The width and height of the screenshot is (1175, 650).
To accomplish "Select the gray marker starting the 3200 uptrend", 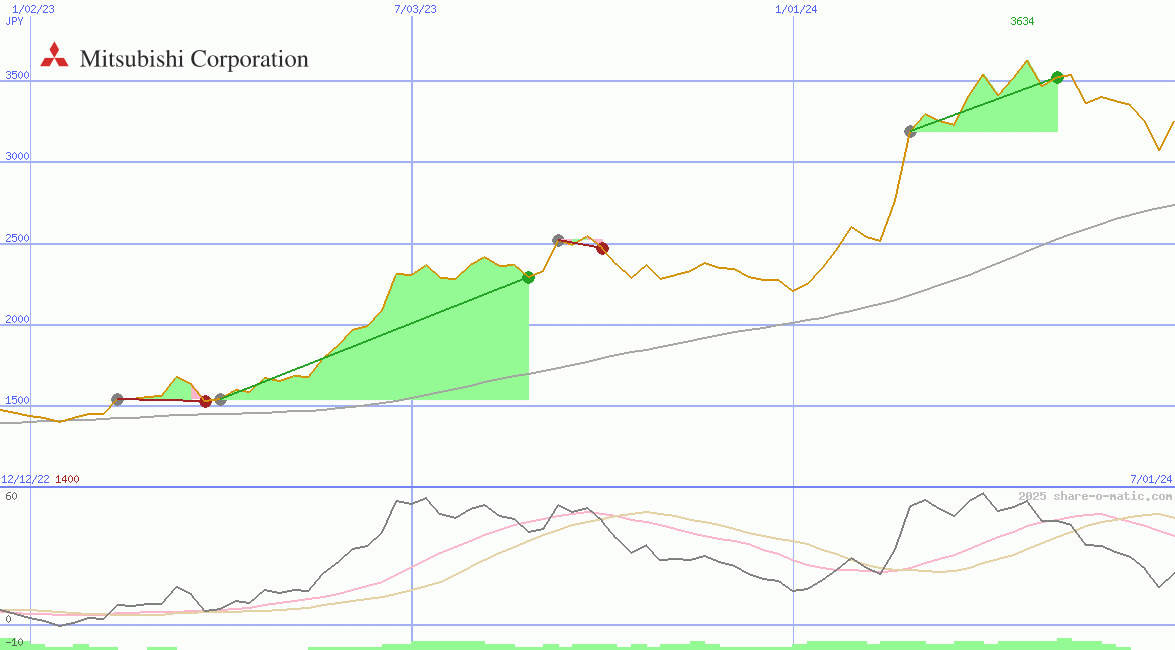I will [911, 131].
